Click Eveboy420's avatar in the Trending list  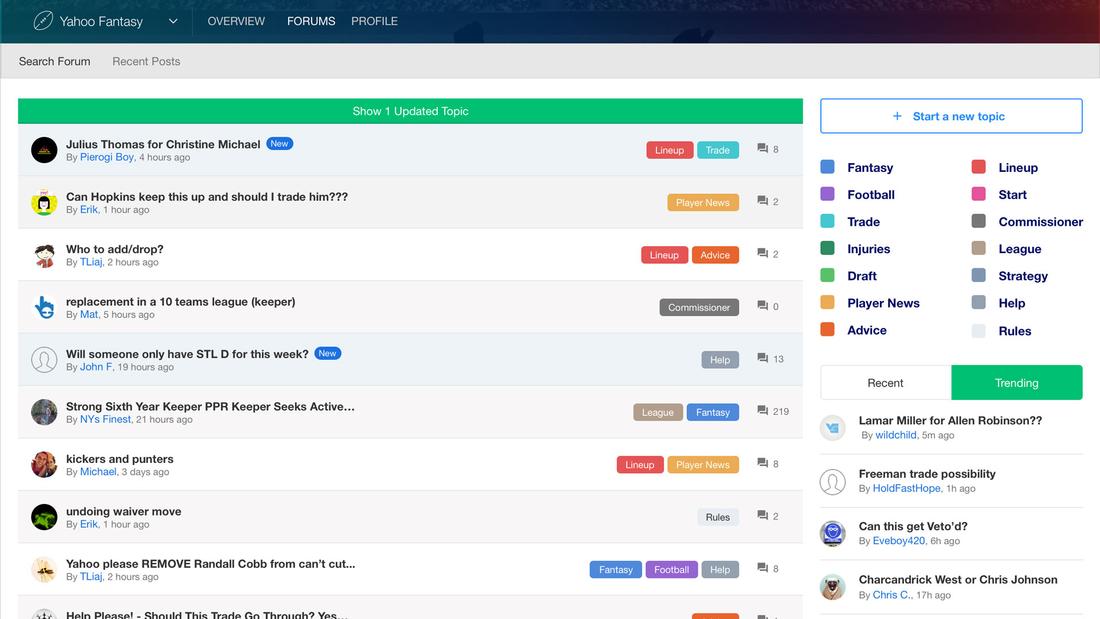click(x=833, y=533)
